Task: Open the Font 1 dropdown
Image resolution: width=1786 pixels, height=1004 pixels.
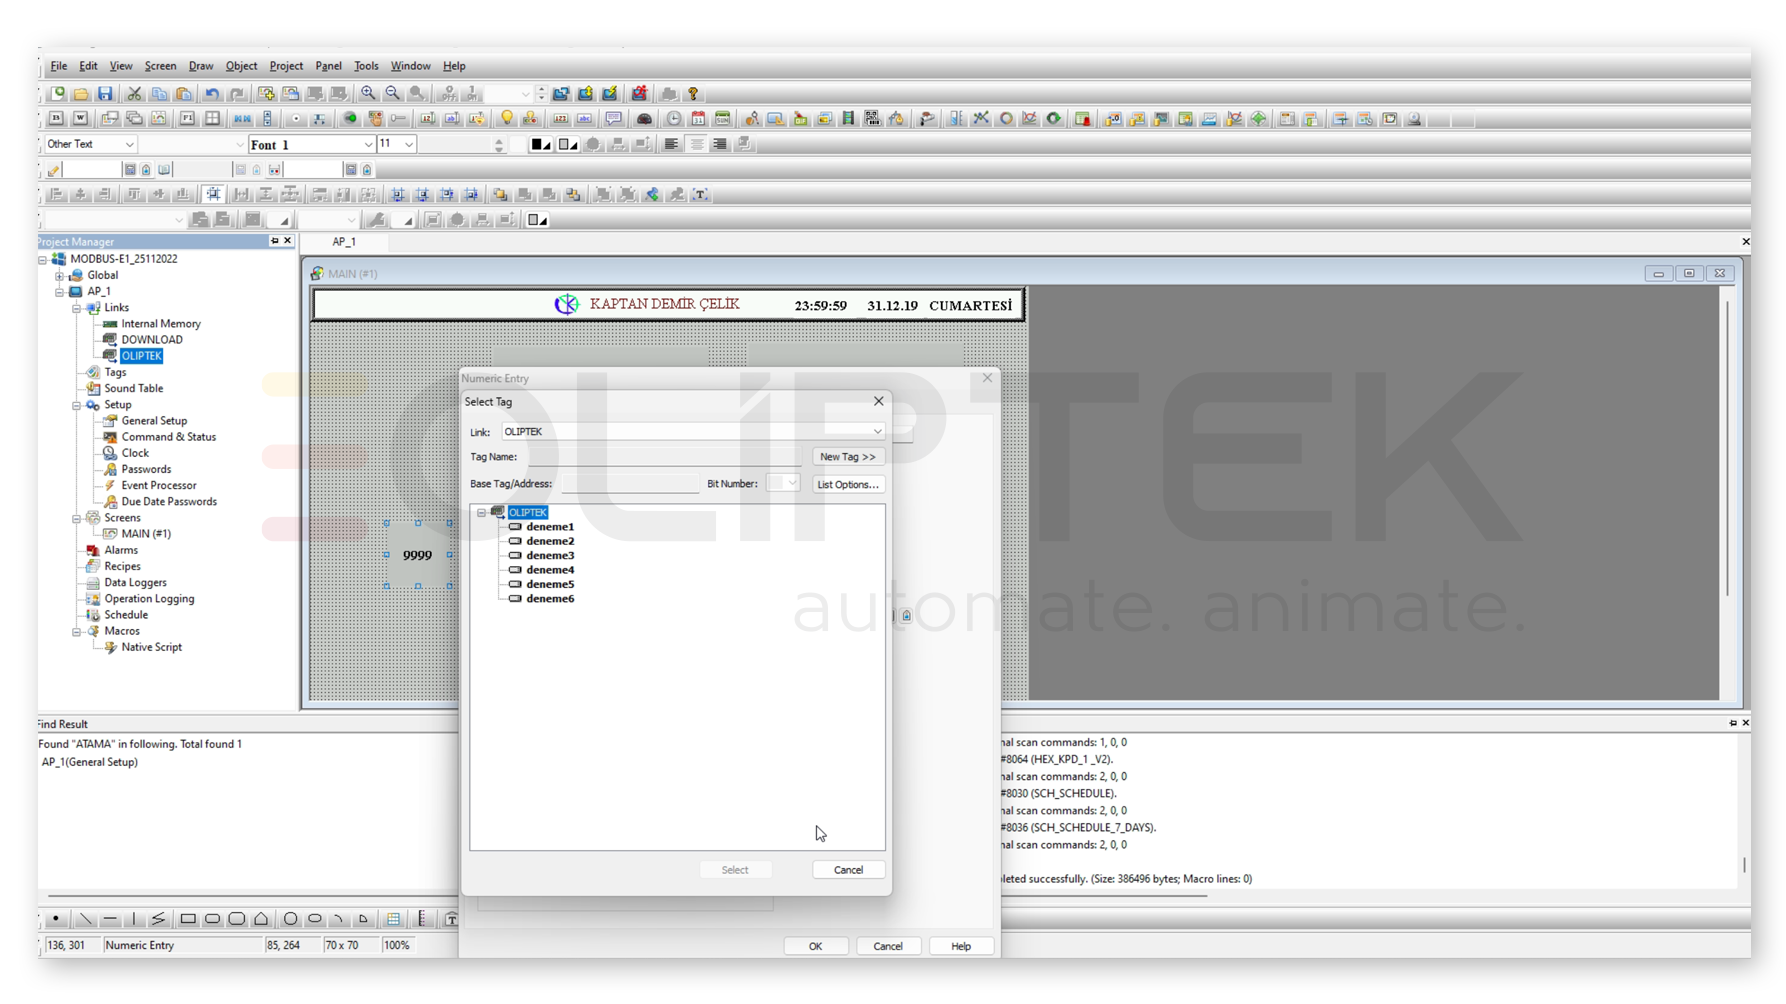Action: click(367, 145)
